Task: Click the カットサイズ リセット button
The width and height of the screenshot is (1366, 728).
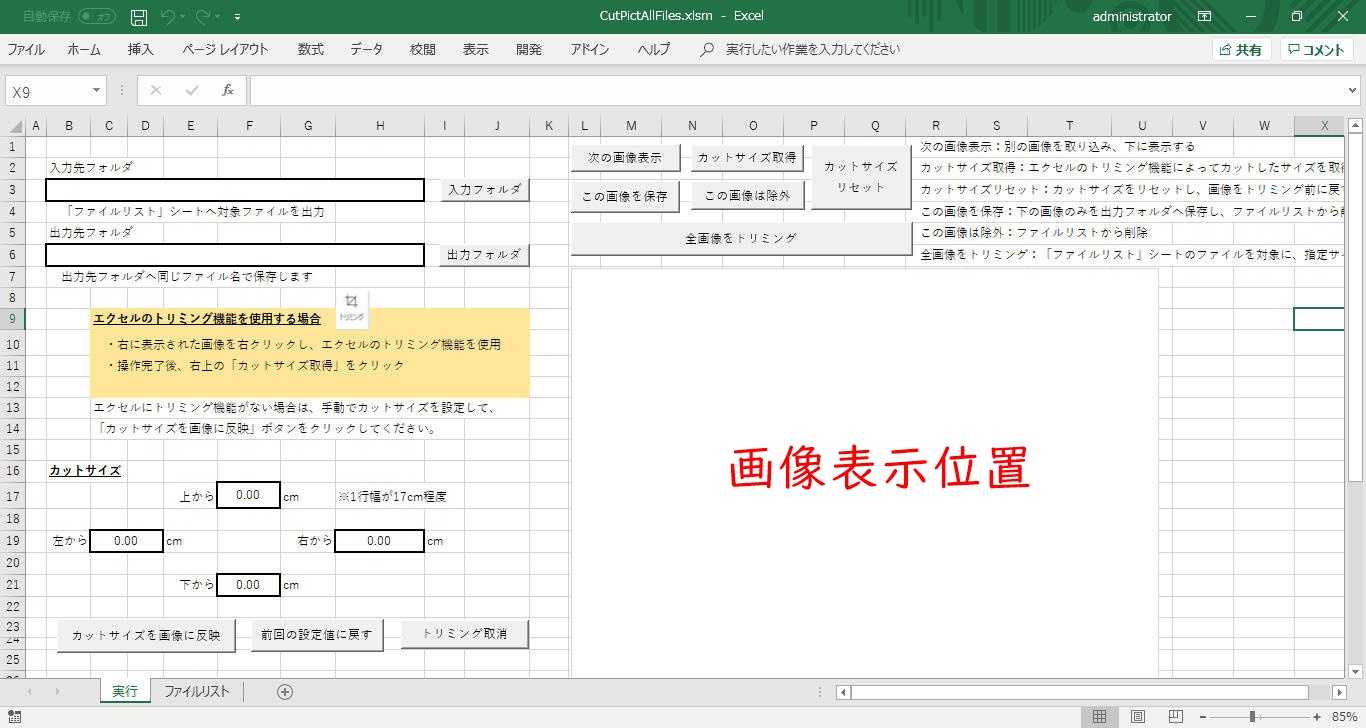Action: pyautogui.click(x=861, y=177)
